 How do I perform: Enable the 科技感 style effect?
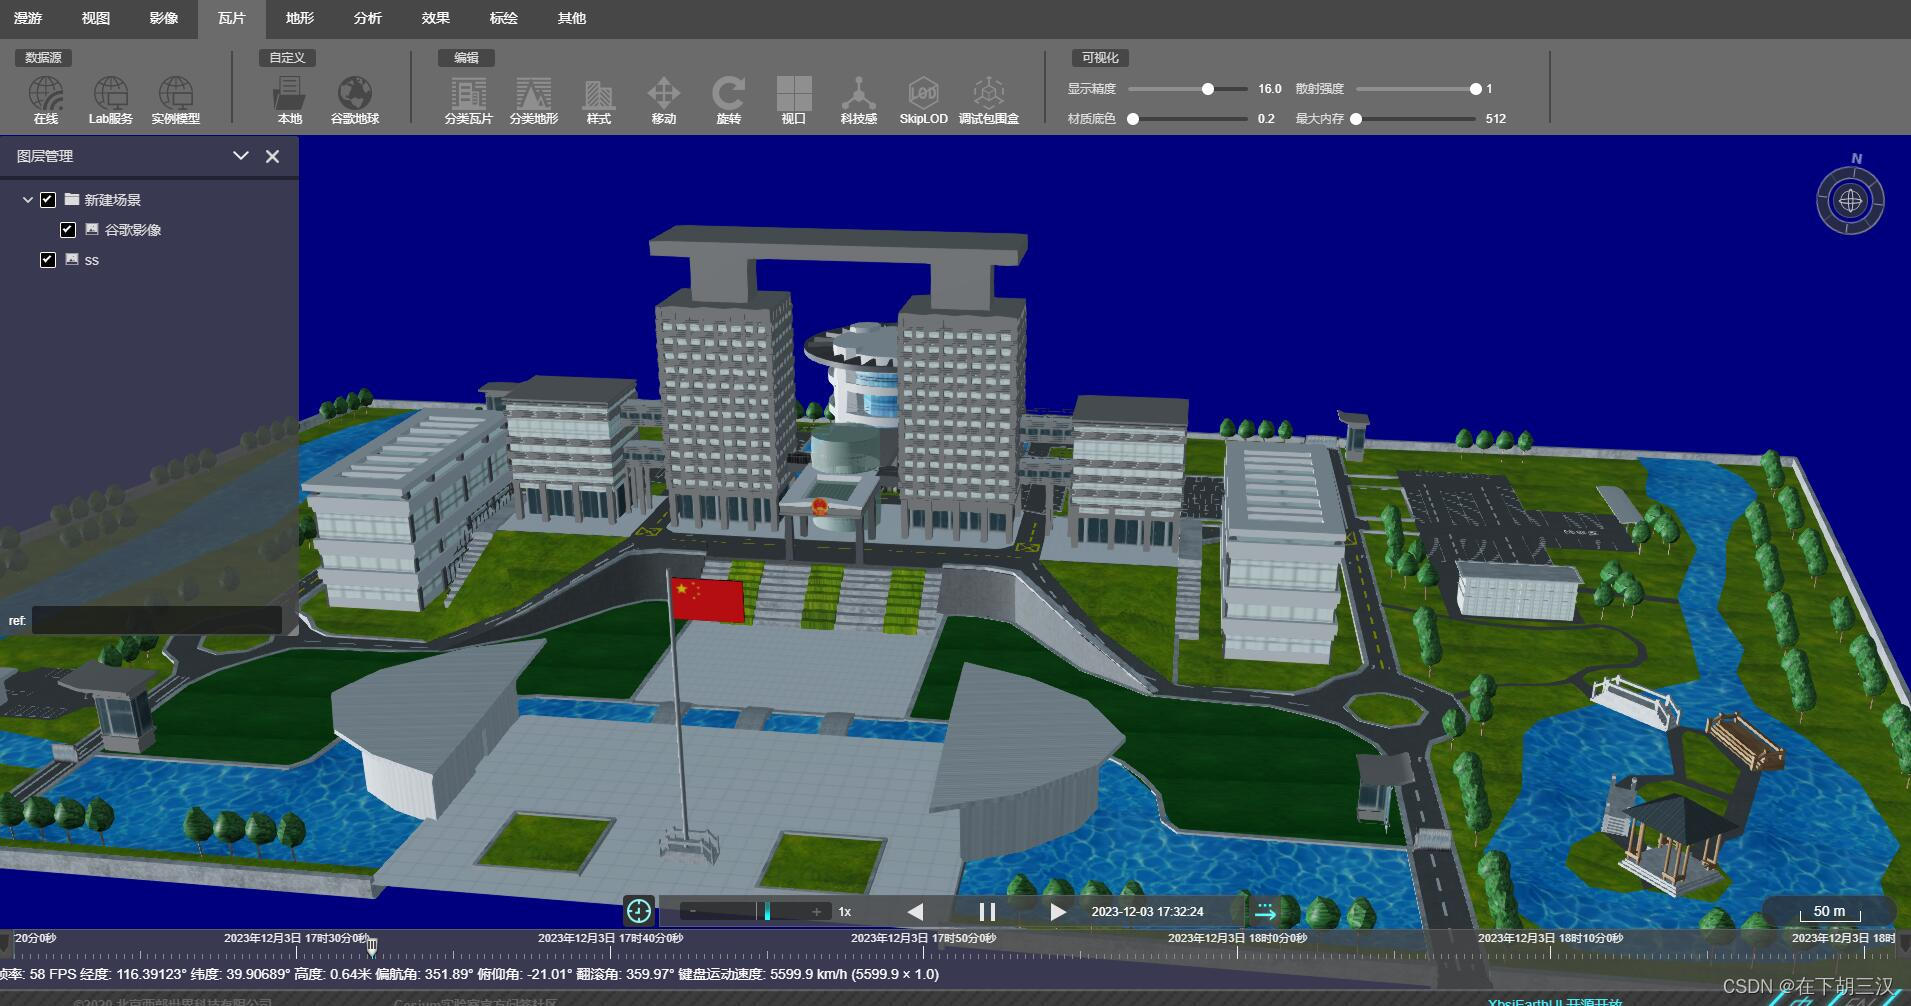pos(858,100)
